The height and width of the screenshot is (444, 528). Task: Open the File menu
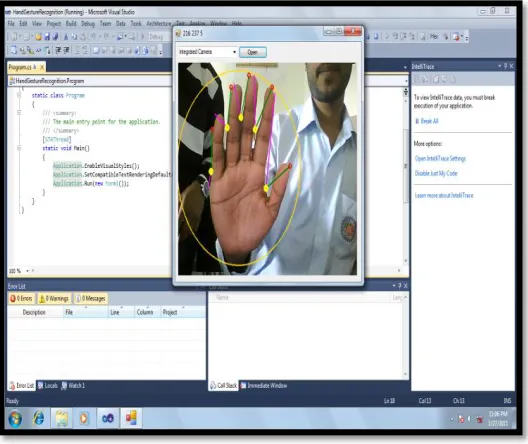(11, 24)
